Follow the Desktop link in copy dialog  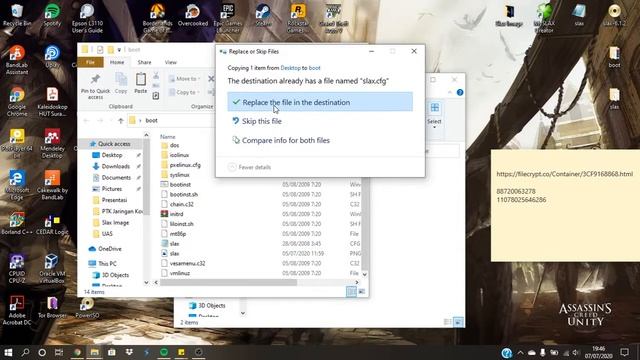pos(290,68)
